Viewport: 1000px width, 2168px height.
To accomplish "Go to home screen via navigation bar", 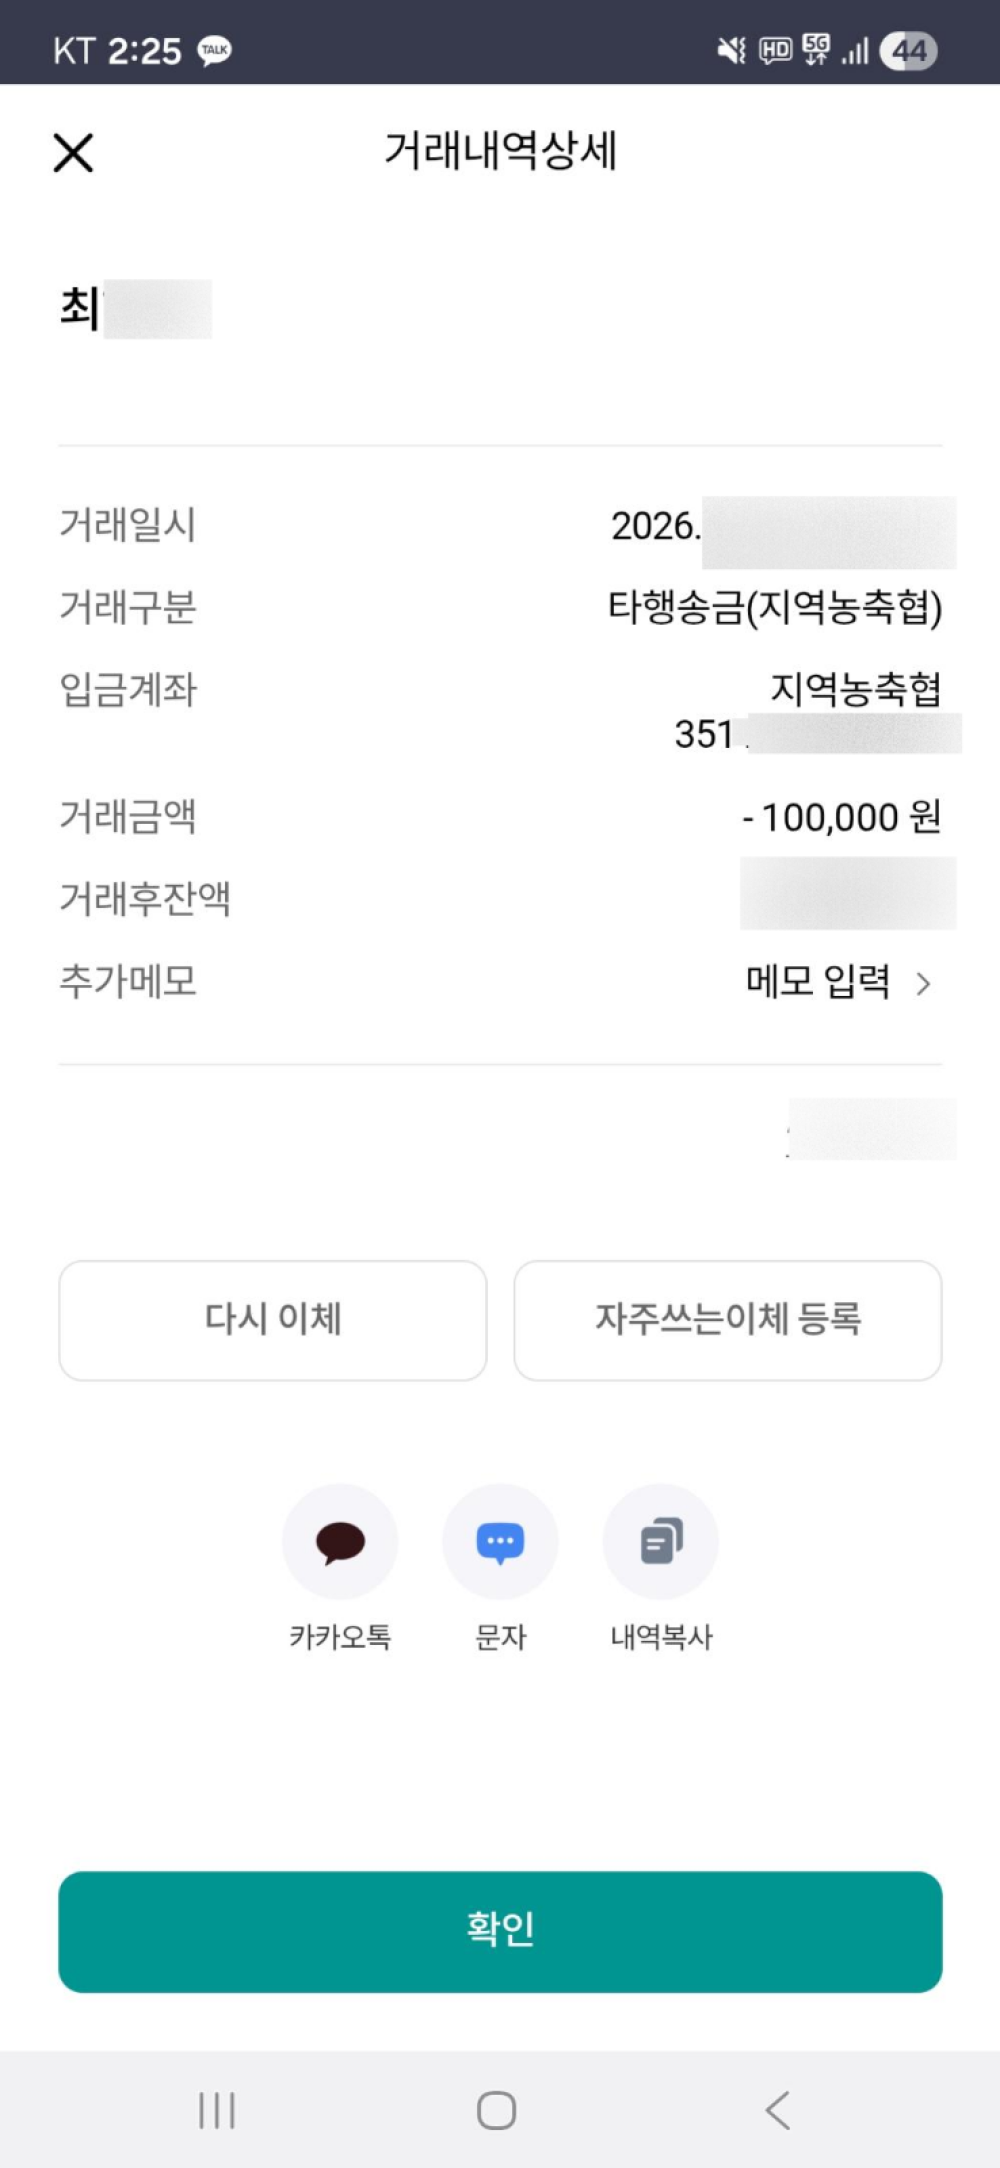I will click(x=497, y=2110).
